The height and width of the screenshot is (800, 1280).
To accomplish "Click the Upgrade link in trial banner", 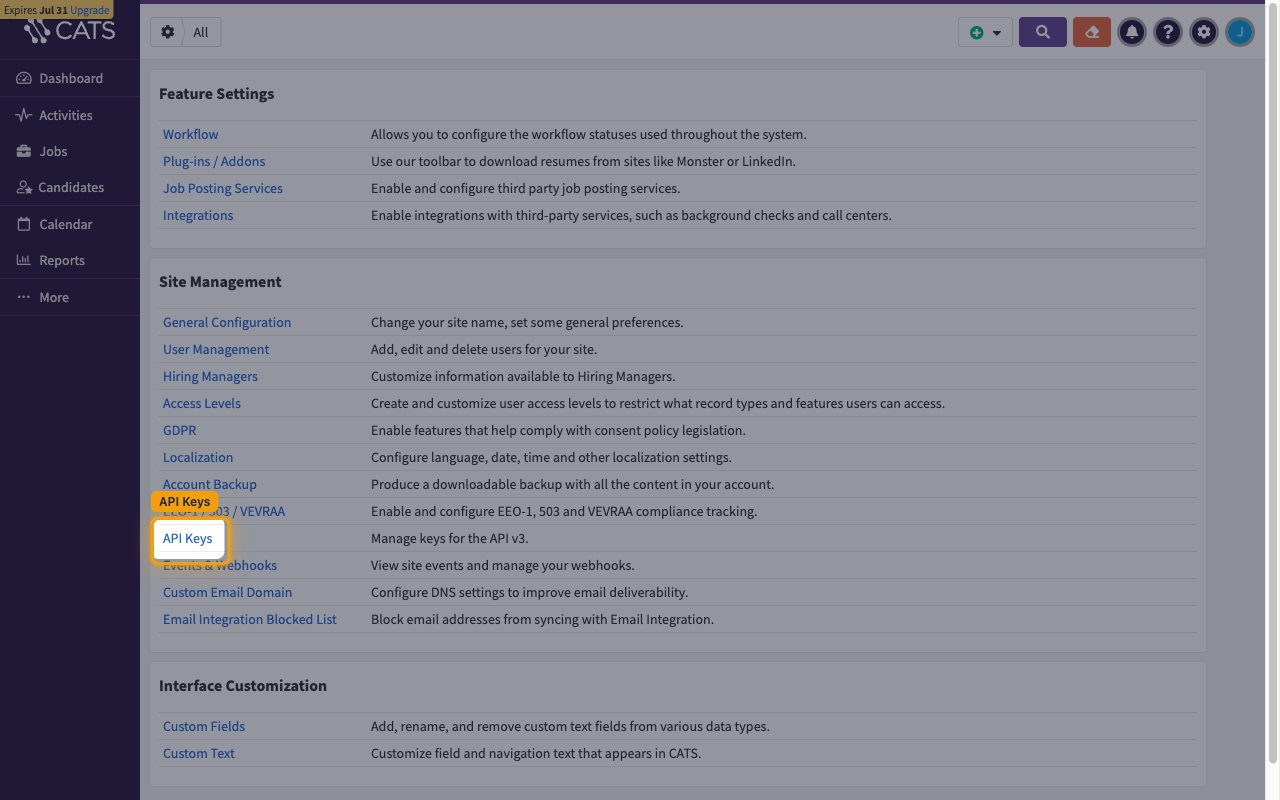I will tap(90, 10).
